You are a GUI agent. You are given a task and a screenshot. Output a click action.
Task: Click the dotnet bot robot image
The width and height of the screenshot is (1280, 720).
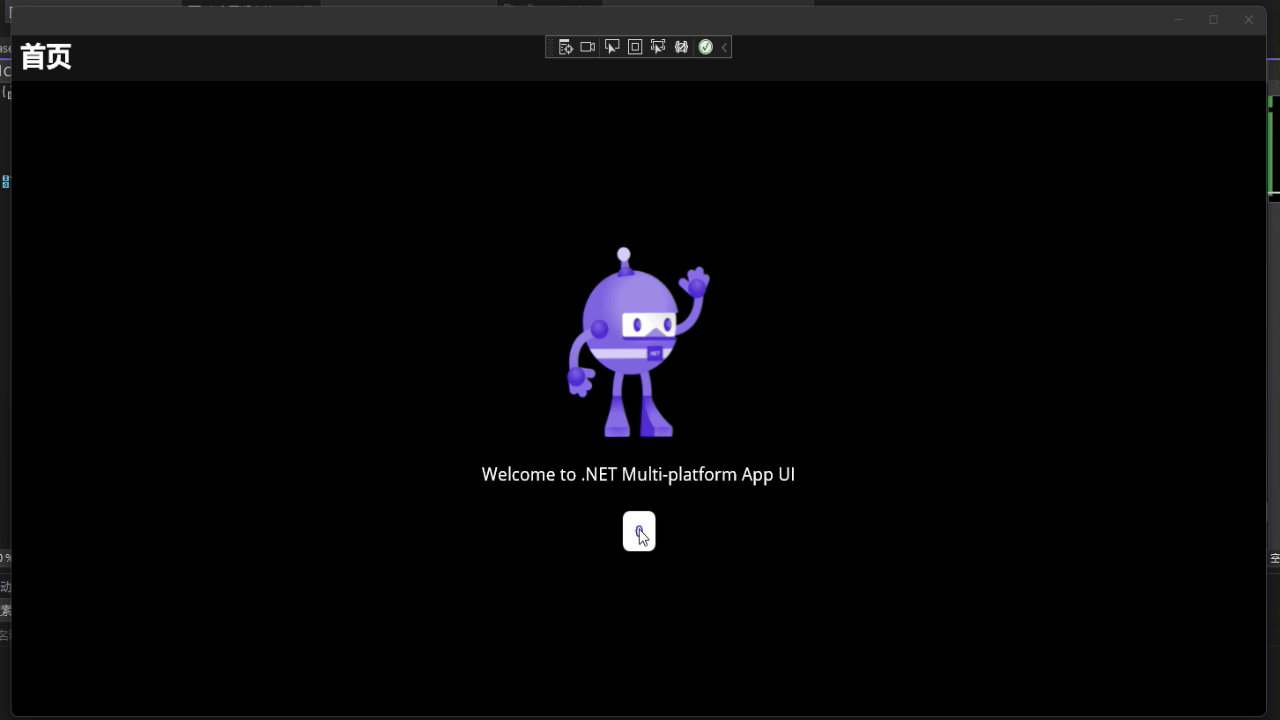pyautogui.click(x=638, y=342)
